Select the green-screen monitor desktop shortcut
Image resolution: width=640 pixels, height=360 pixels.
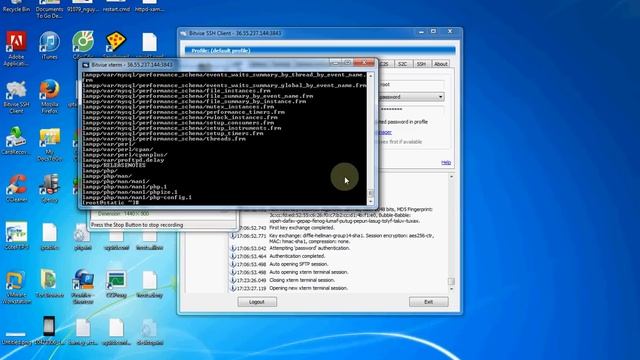click(116, 283)
